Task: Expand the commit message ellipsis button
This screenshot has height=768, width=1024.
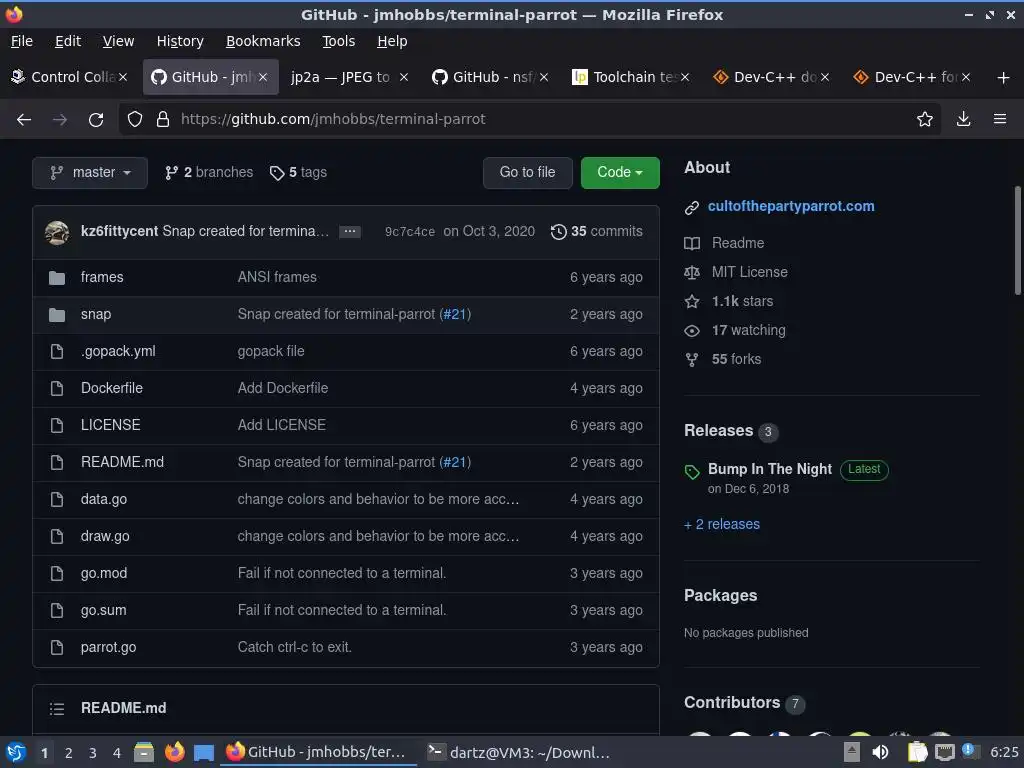Action: tap(350, 232)
